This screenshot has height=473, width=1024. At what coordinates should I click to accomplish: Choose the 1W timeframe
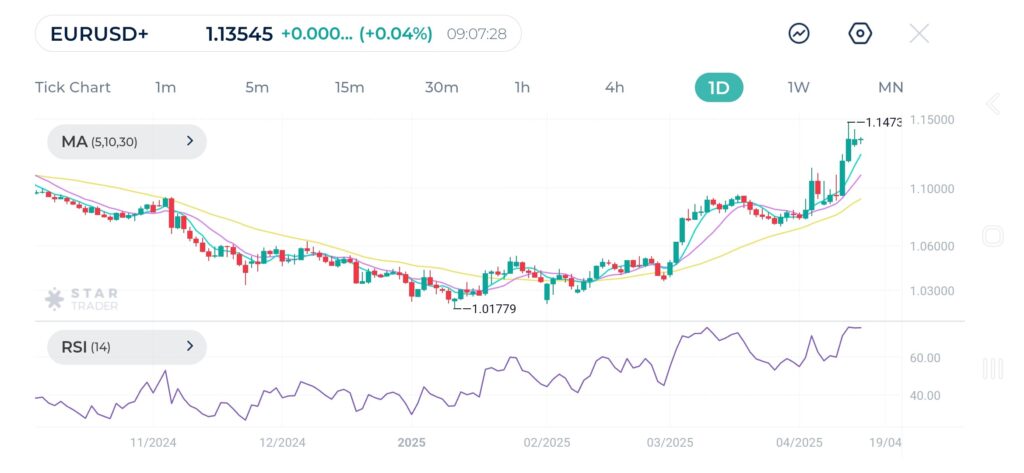click(798, 88)
